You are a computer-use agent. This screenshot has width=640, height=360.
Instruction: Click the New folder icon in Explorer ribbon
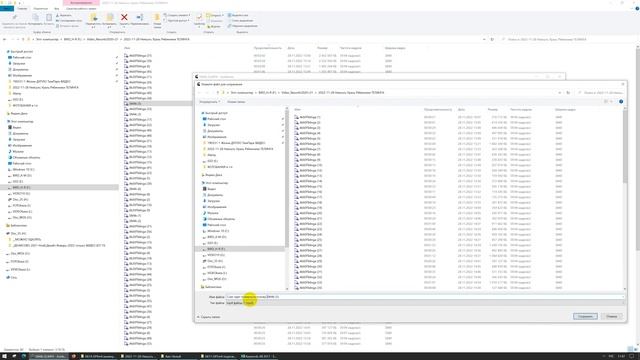[x=157, y=17]
